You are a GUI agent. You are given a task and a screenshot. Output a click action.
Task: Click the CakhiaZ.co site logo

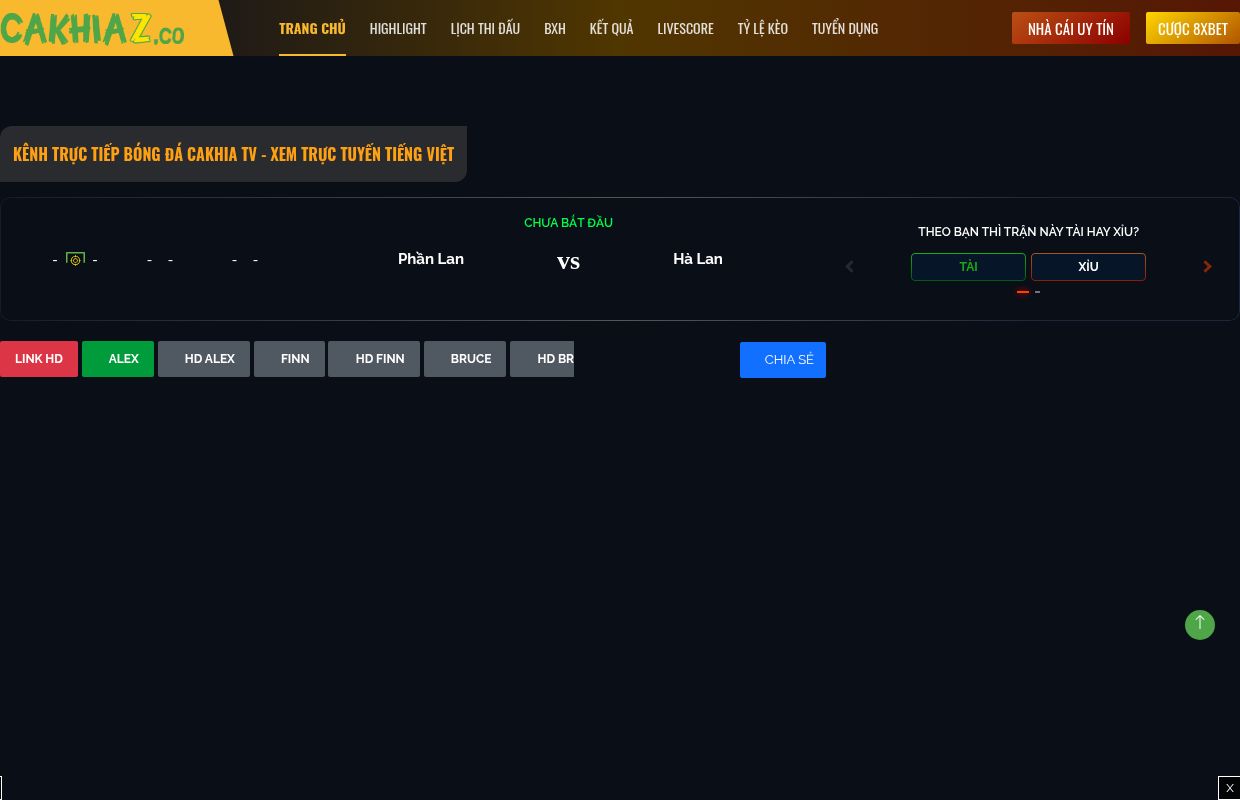coord(93,28)
